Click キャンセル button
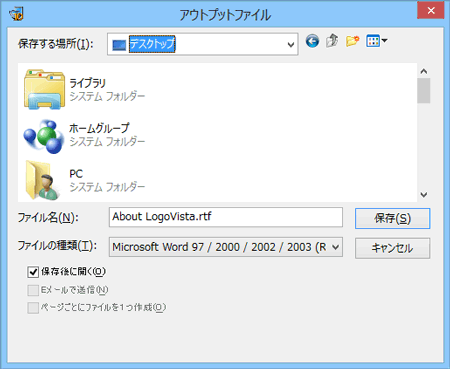Image resolution: width=450 pixels, height=369 pixels. tap(392, 248)
